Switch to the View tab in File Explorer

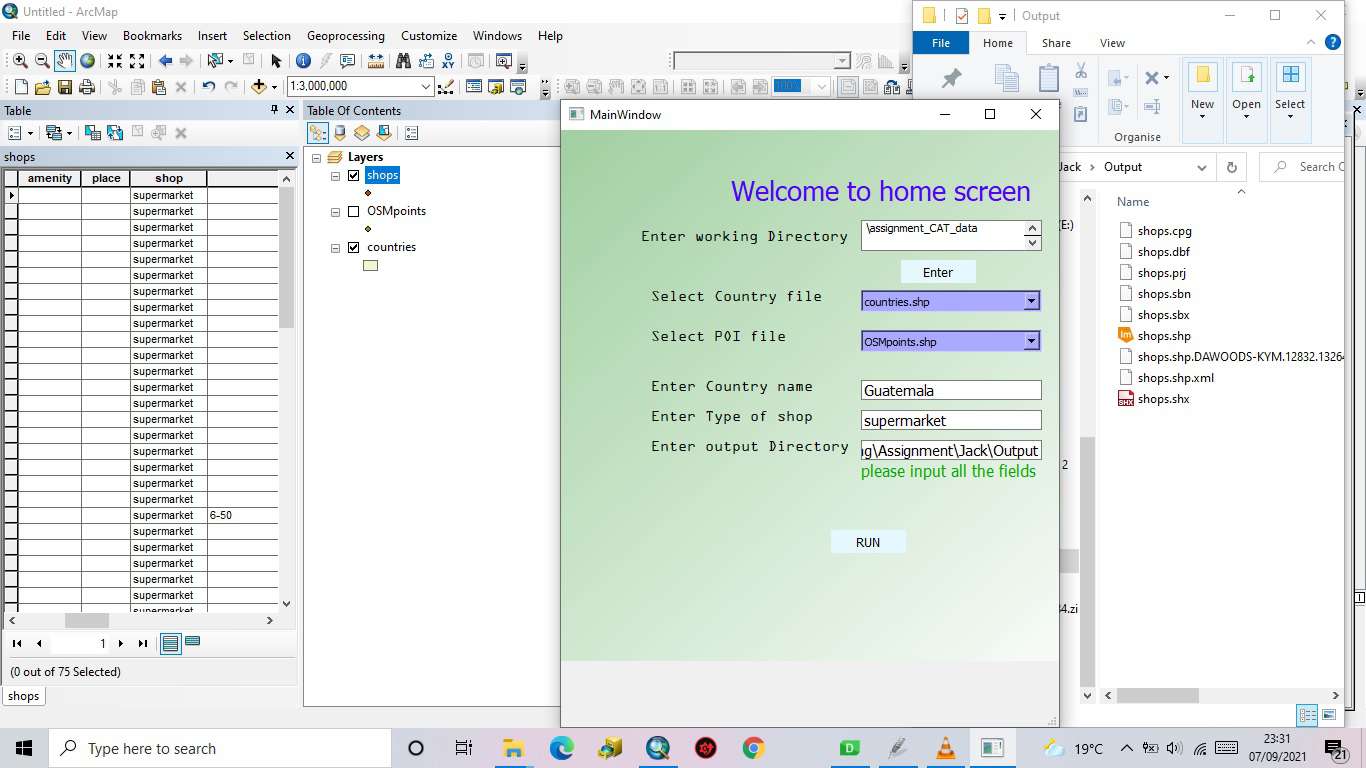click(x=1112, y=43)
